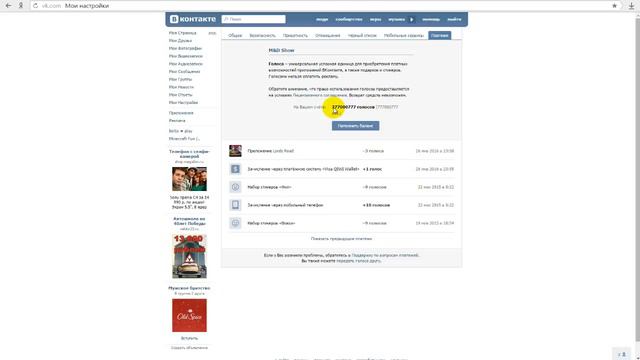Open Реклама in the sidebar
The width and height of the screenshot is (640, 360).
(177, 120)
